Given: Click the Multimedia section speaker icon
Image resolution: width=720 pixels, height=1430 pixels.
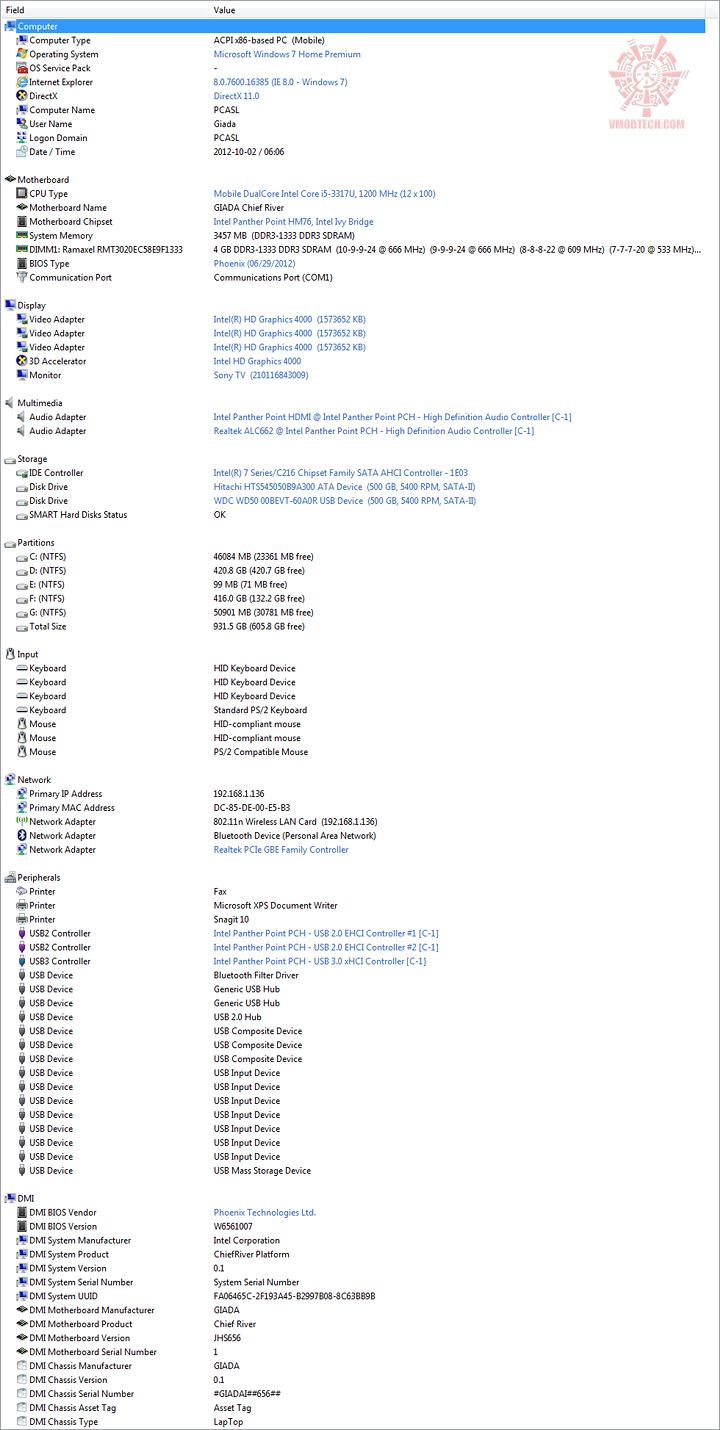Looking at the screenshot, I should point(10,403).
